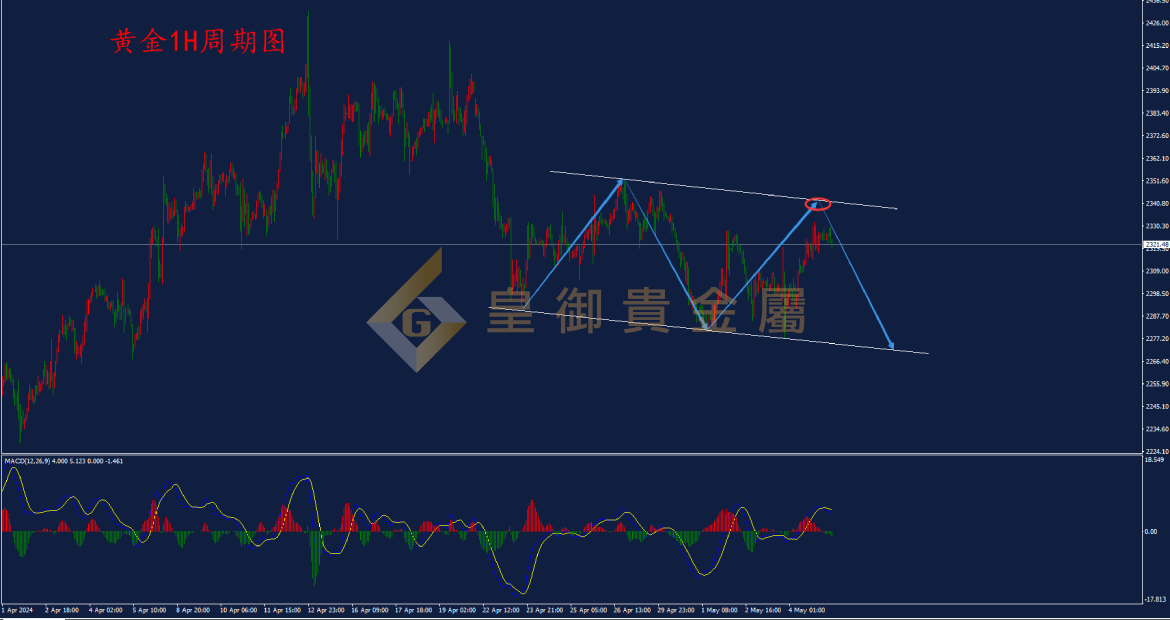Click the 17 Apr 18:00 time label
Viewport: 1170px width, 620px height.
click(x=414, y=610)
